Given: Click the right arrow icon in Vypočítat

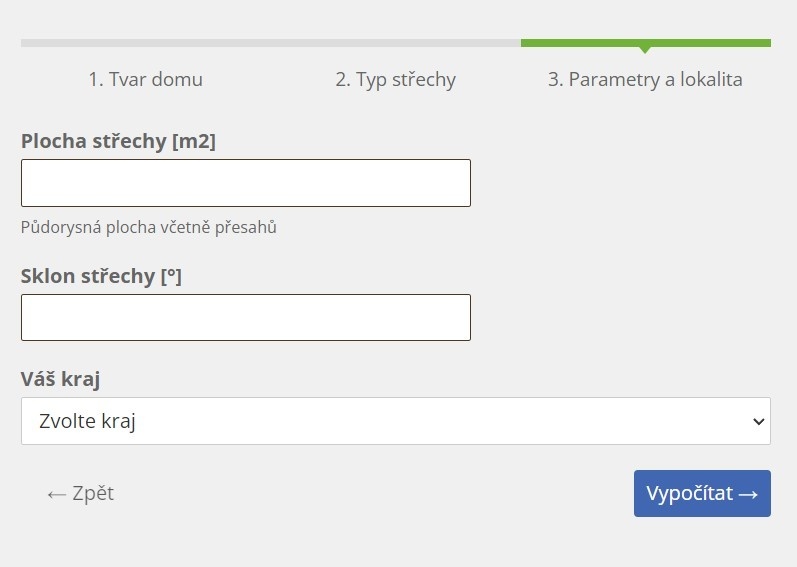Looking at the screenshot, I should 748,494.
